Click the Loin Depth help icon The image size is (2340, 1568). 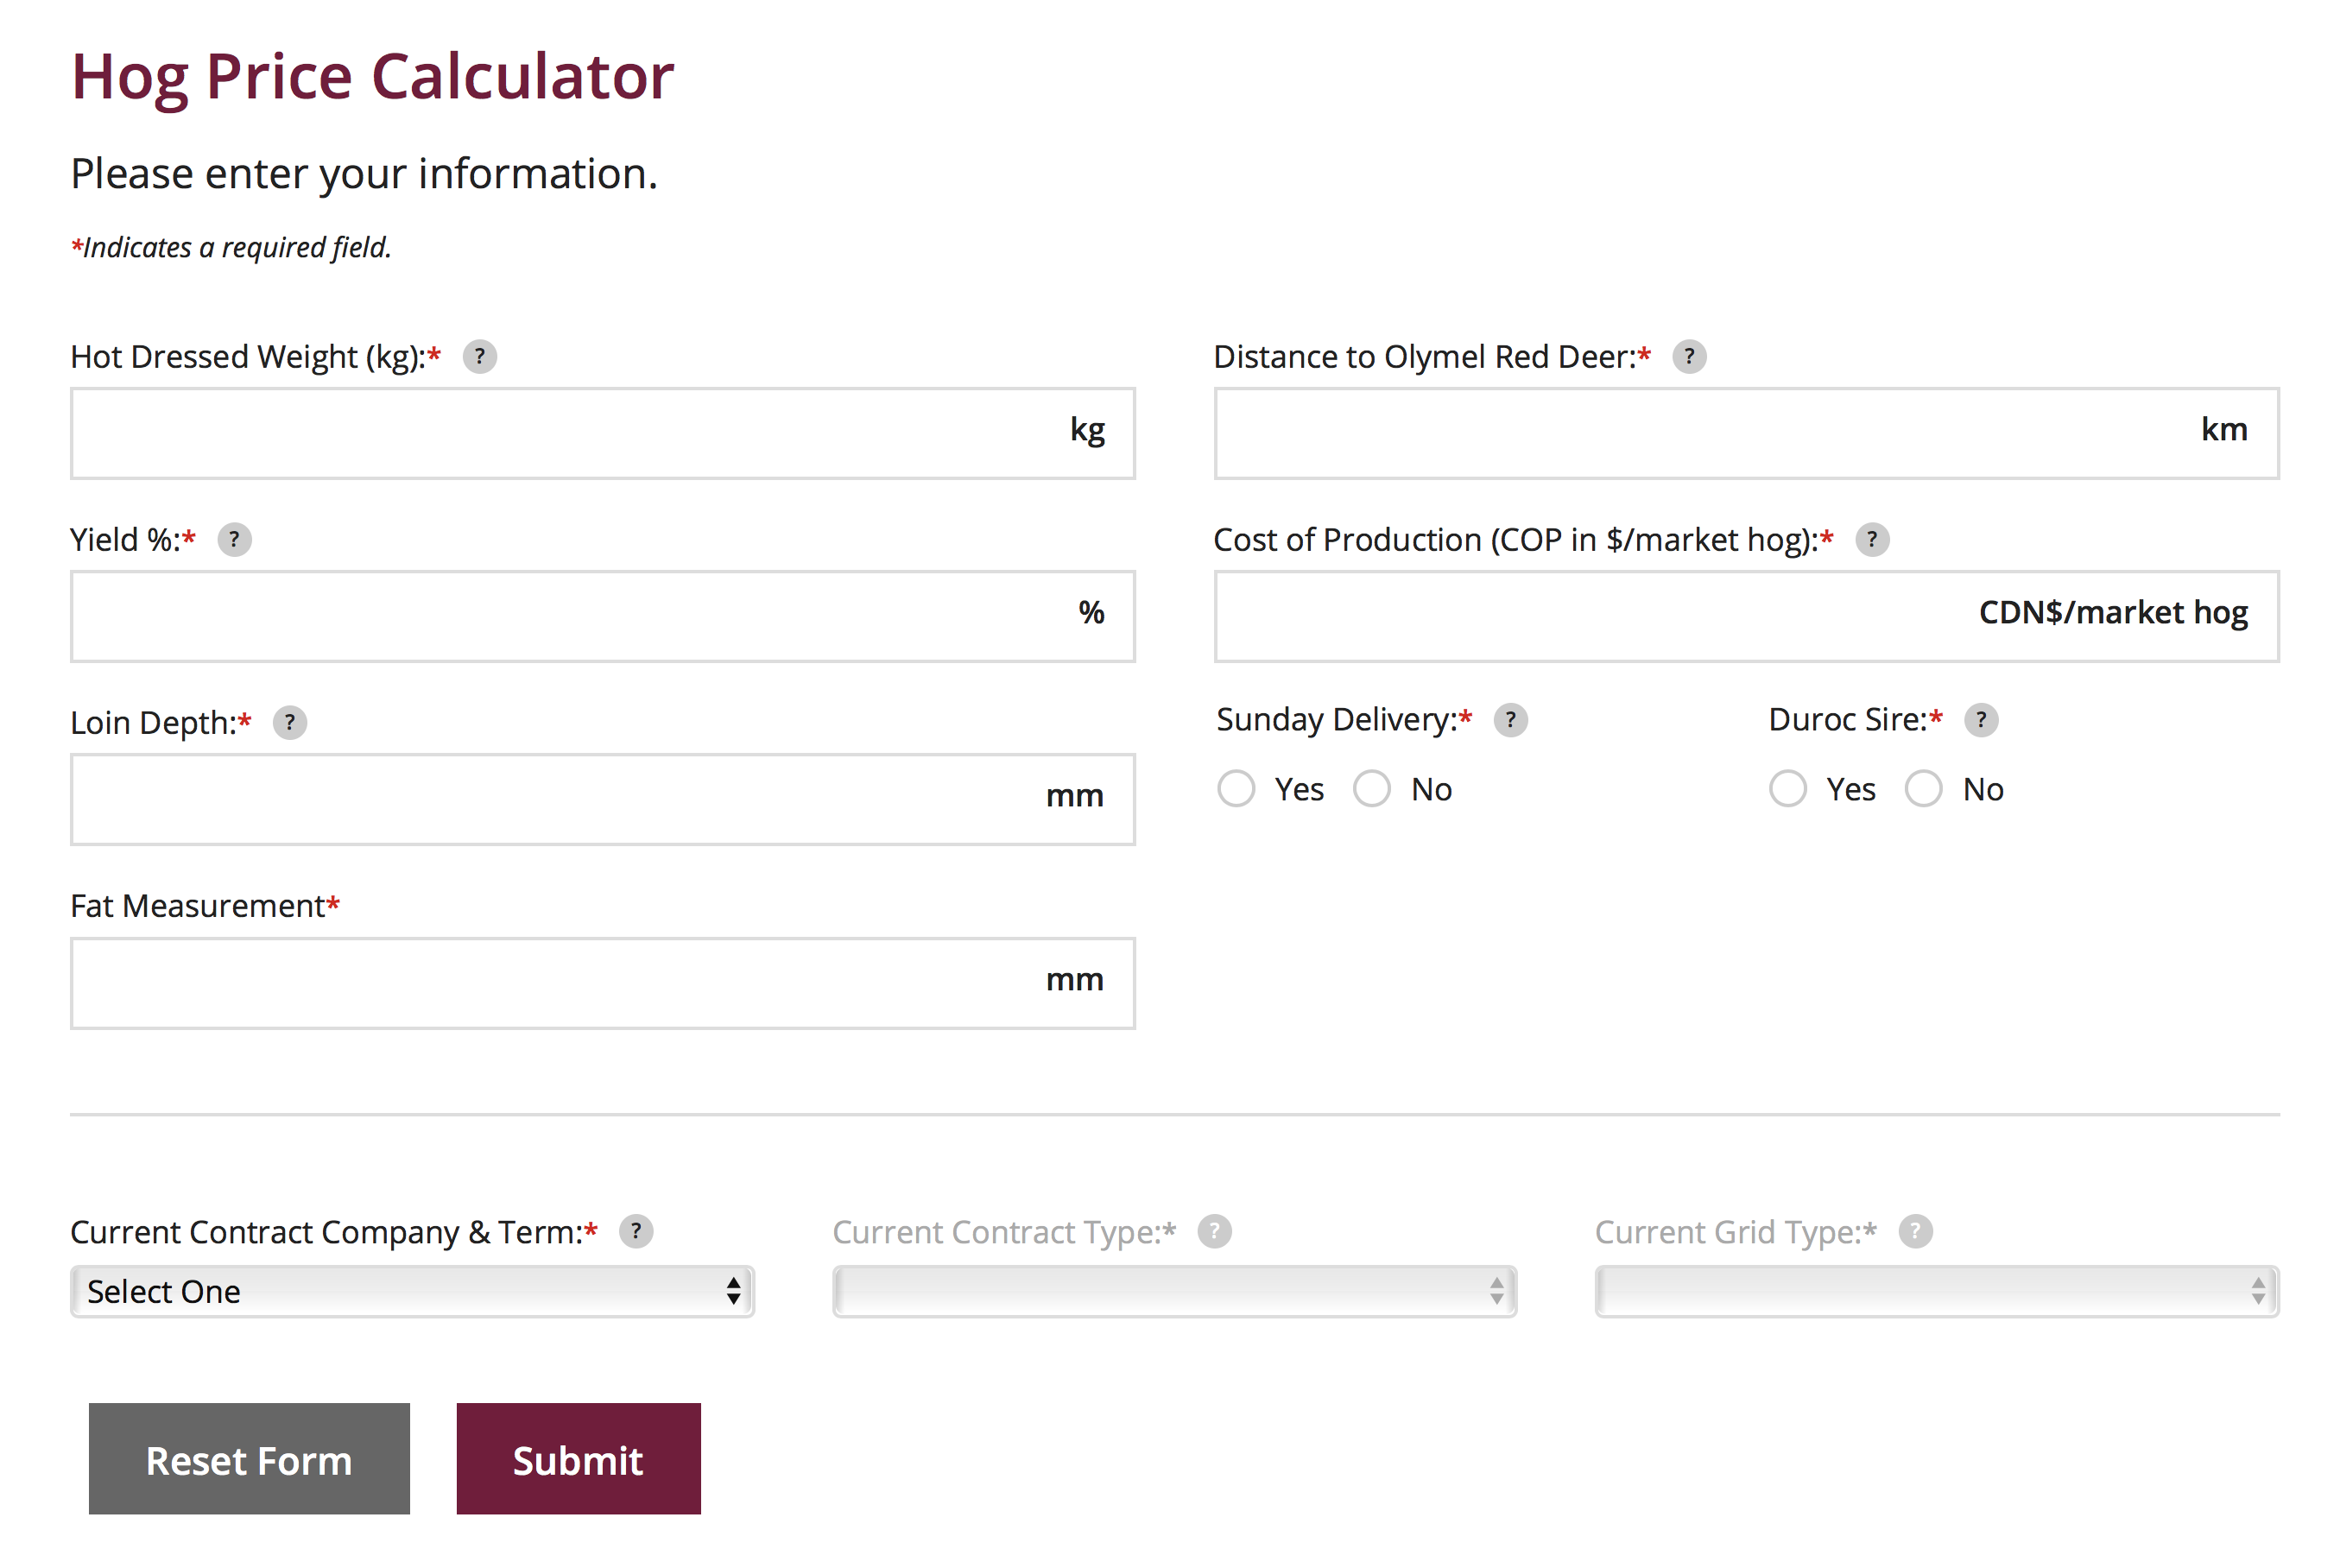290,723
